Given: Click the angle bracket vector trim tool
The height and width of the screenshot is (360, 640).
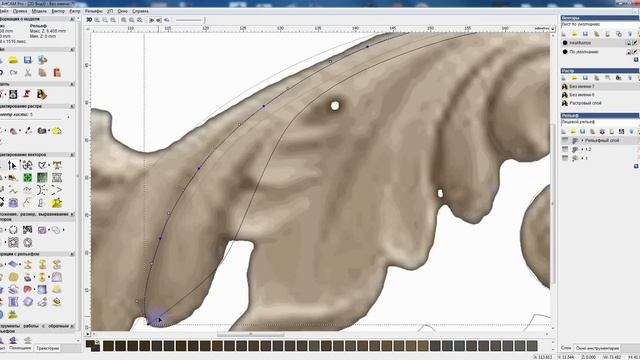Looking at the screenshot, I should [x=57, y=190].
